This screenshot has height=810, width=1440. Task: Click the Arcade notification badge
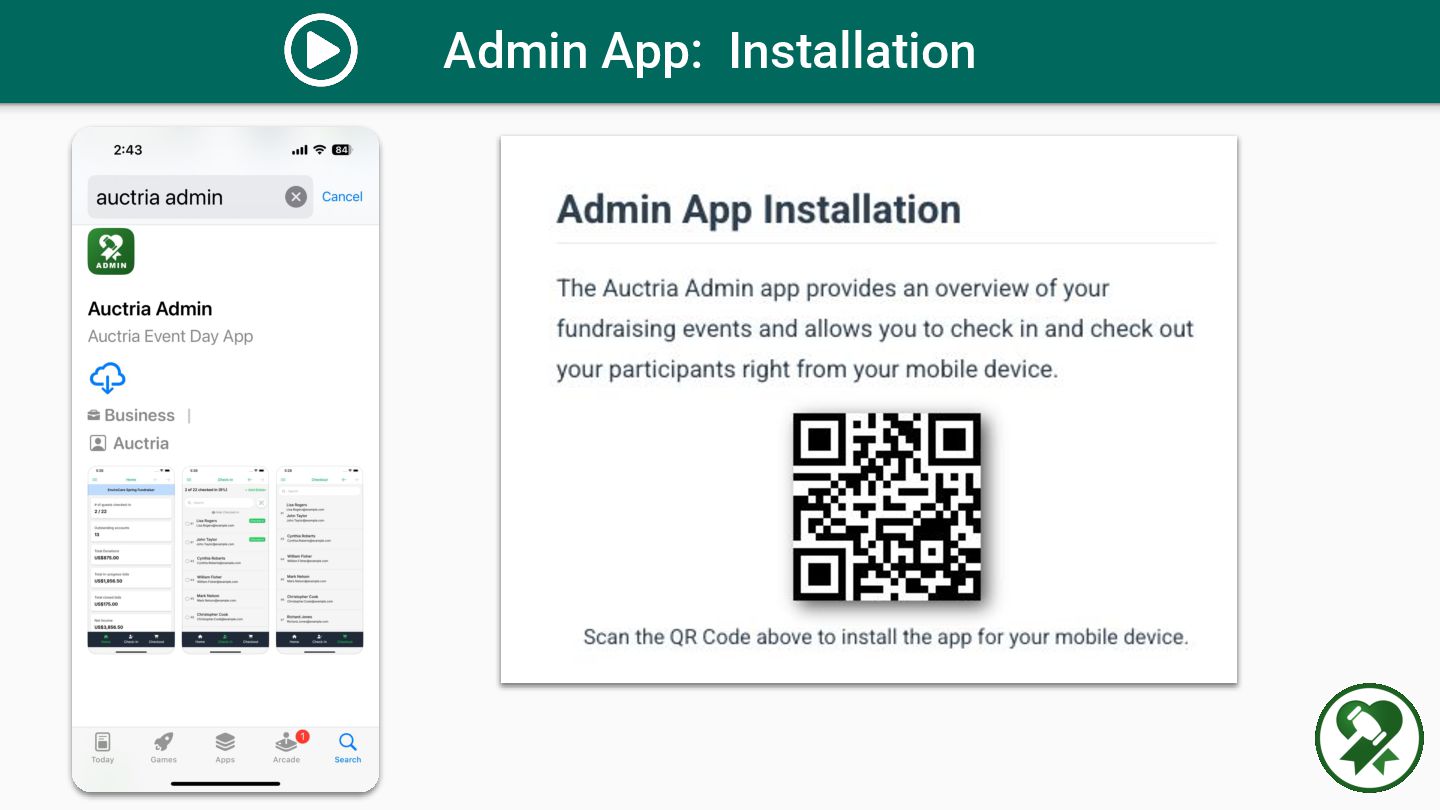(302, 737)
